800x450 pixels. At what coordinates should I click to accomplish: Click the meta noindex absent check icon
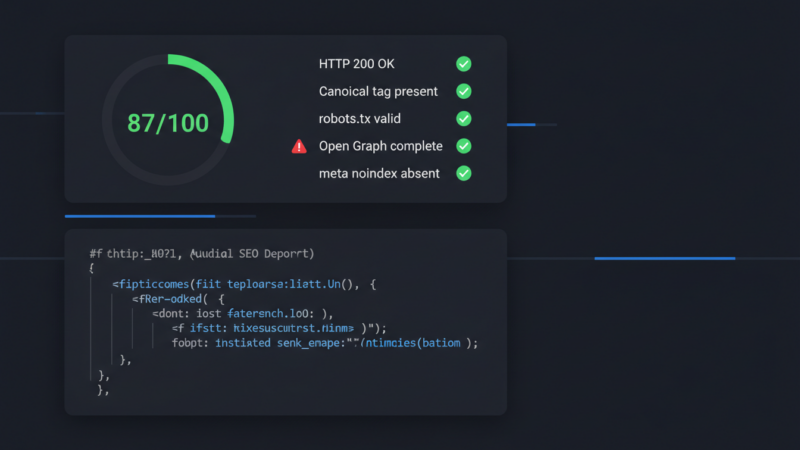click(x=463, y=173)
